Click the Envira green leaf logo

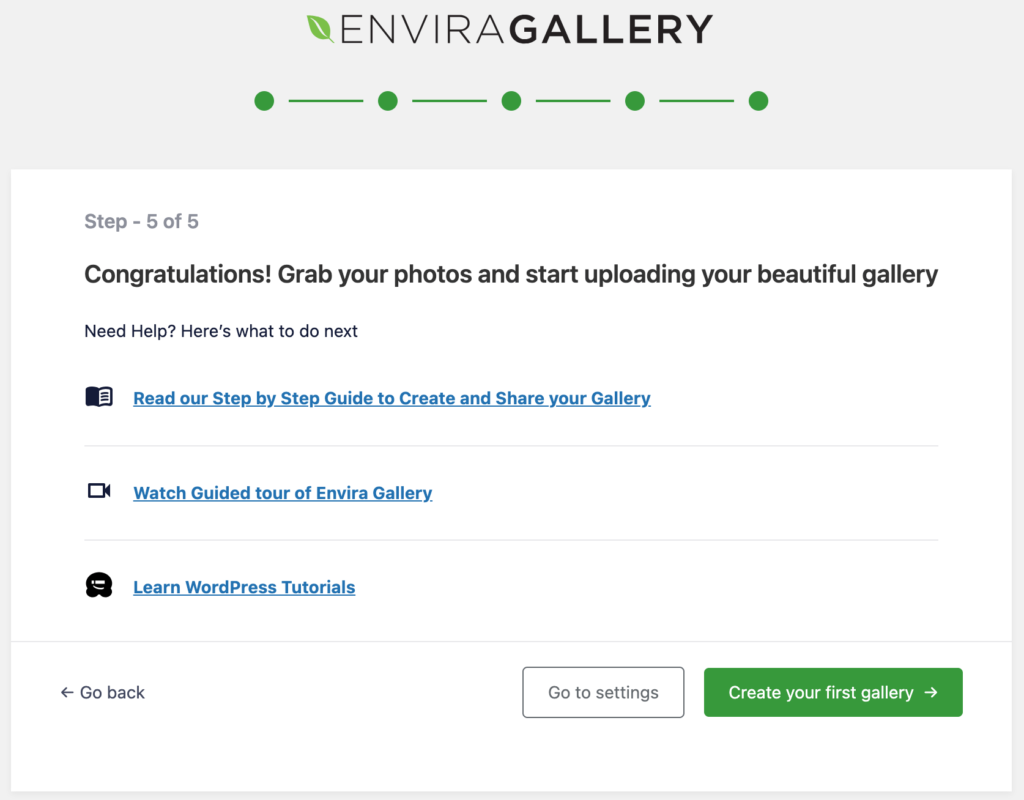tap(320, 29)
